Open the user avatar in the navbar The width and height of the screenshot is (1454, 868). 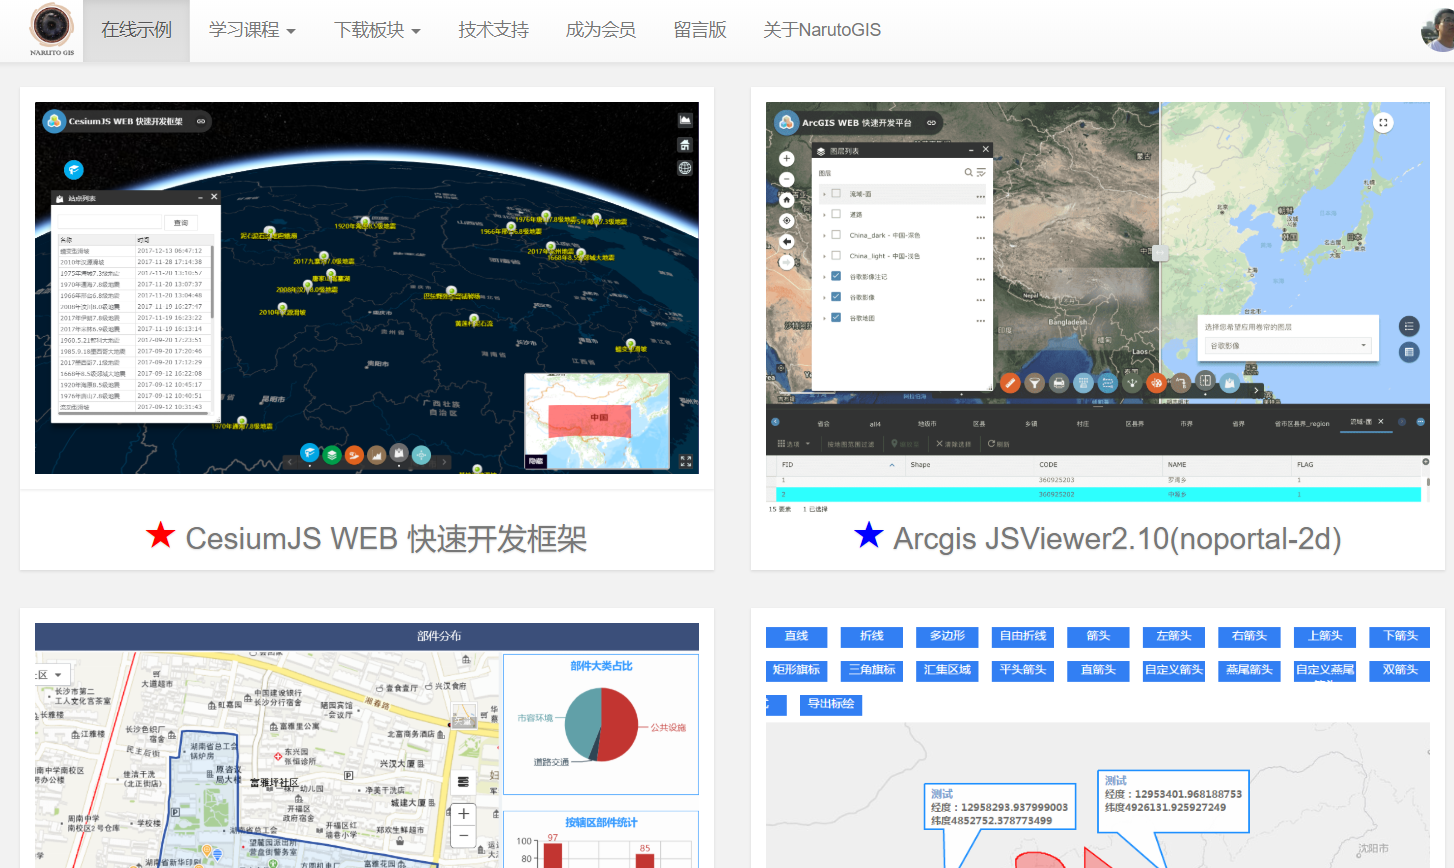1438,28
